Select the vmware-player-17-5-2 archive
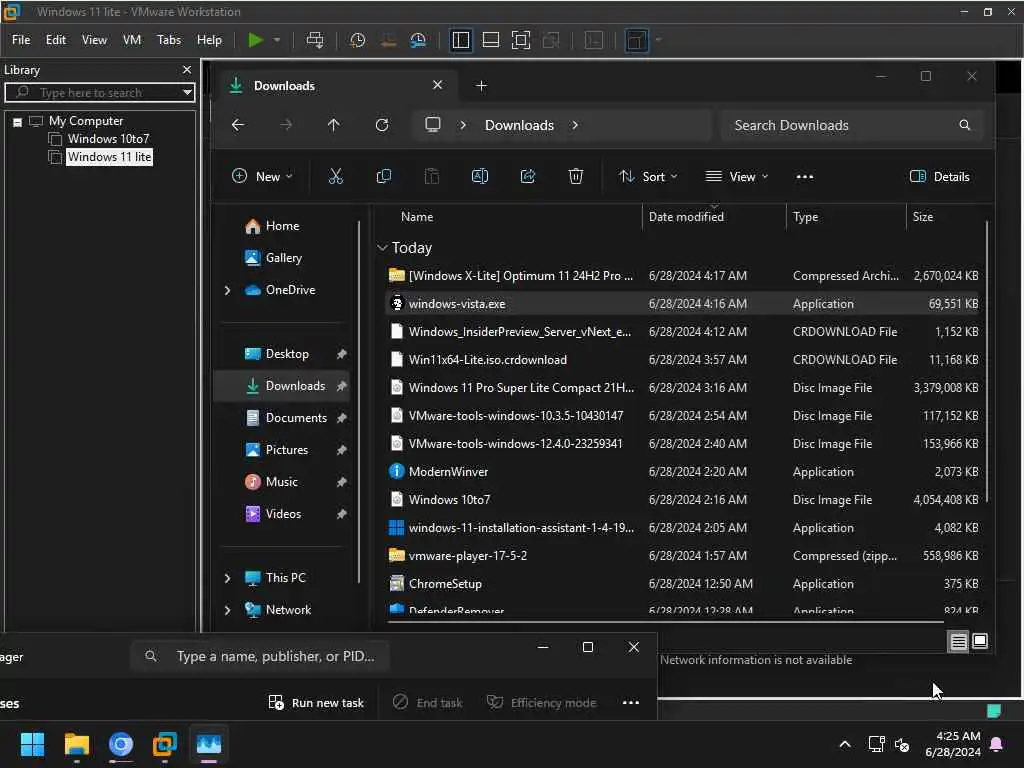 point(682,556)
